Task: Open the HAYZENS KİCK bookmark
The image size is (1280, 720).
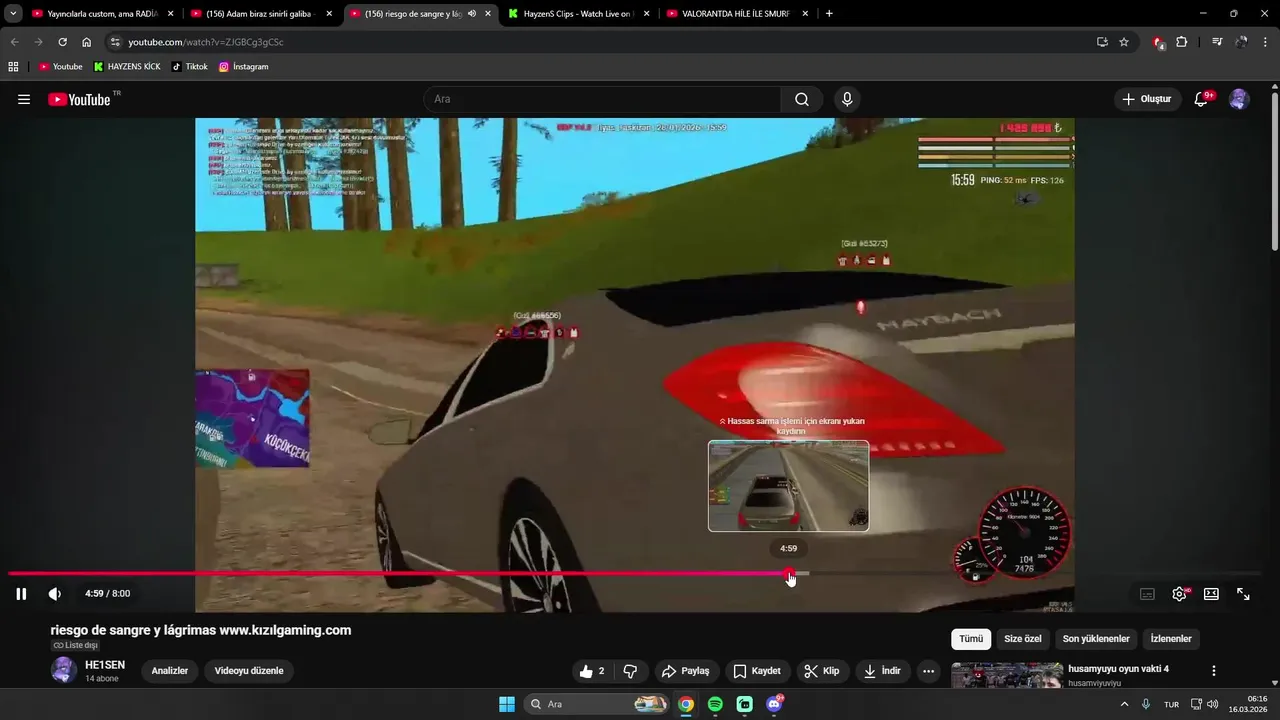Action: (127, 67)
